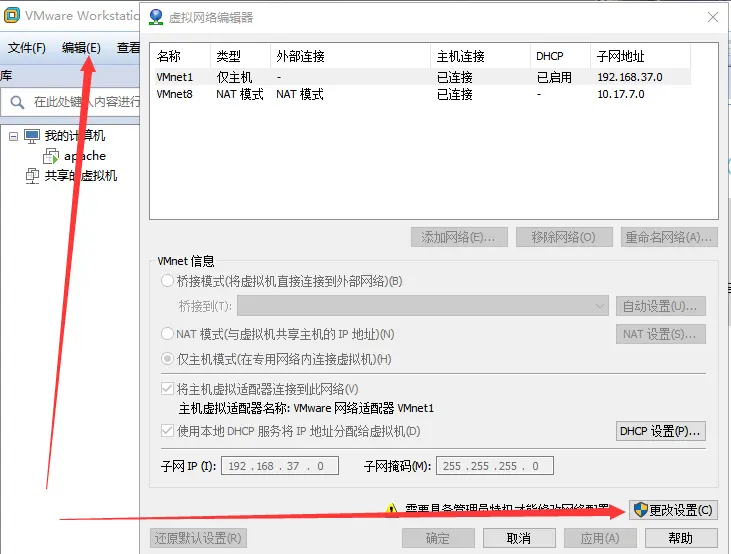This screenshot has height=554, width=731.
Task: Click the Virtual Network Editor globe icon
Action: point(156,17)
